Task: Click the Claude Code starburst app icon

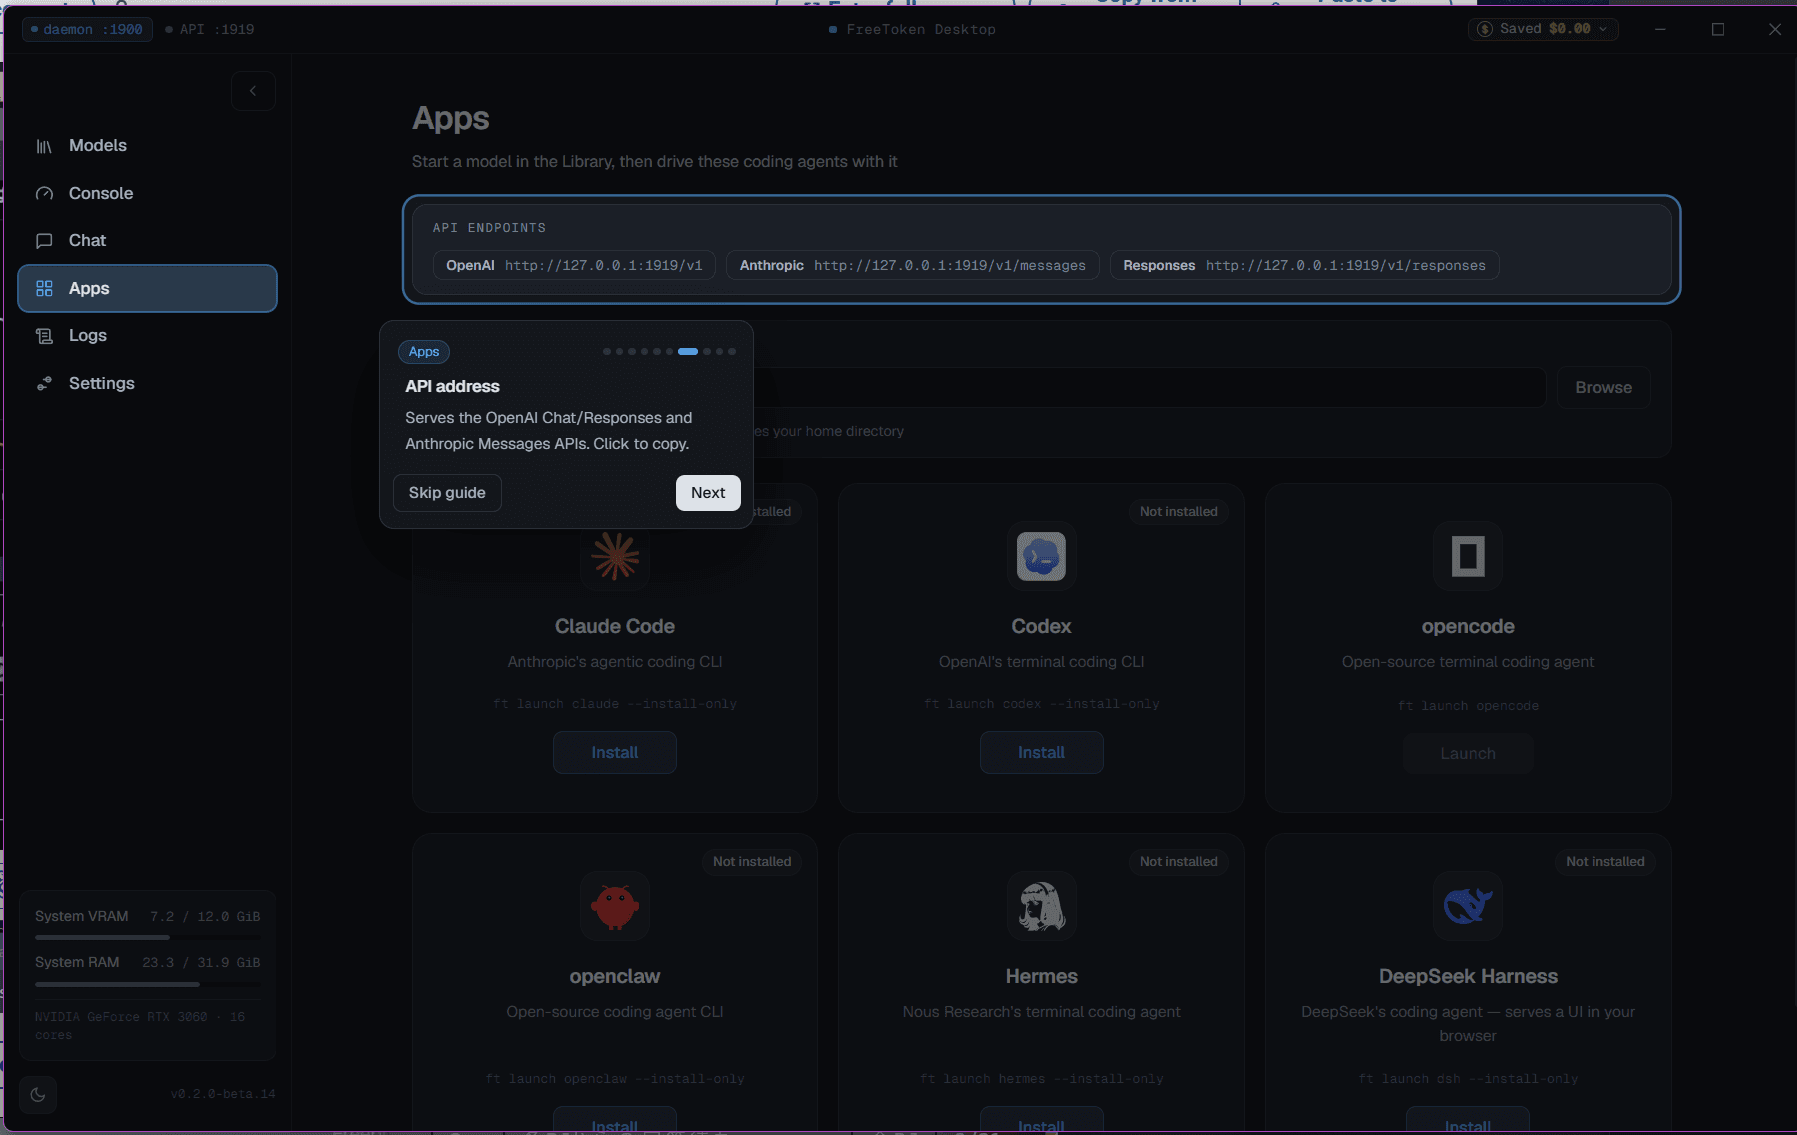Action: click(x=615, y=556)
